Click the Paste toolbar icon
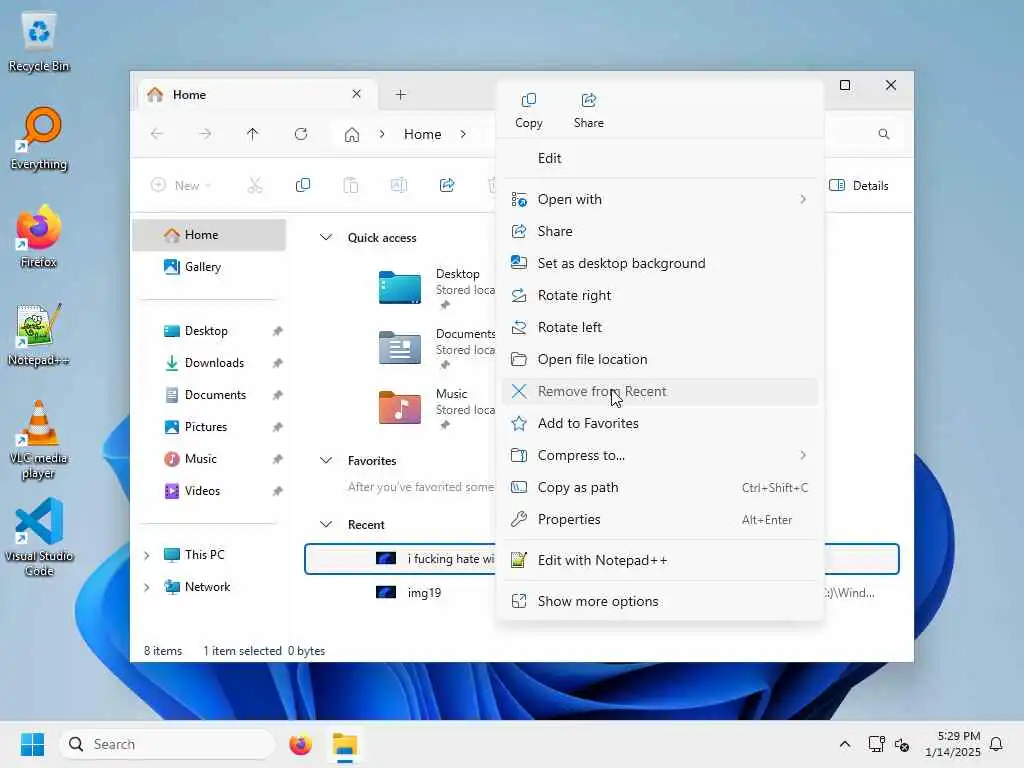Viewport: 1024px width, 768px height. pyautogui.click(x=351, y=185)
